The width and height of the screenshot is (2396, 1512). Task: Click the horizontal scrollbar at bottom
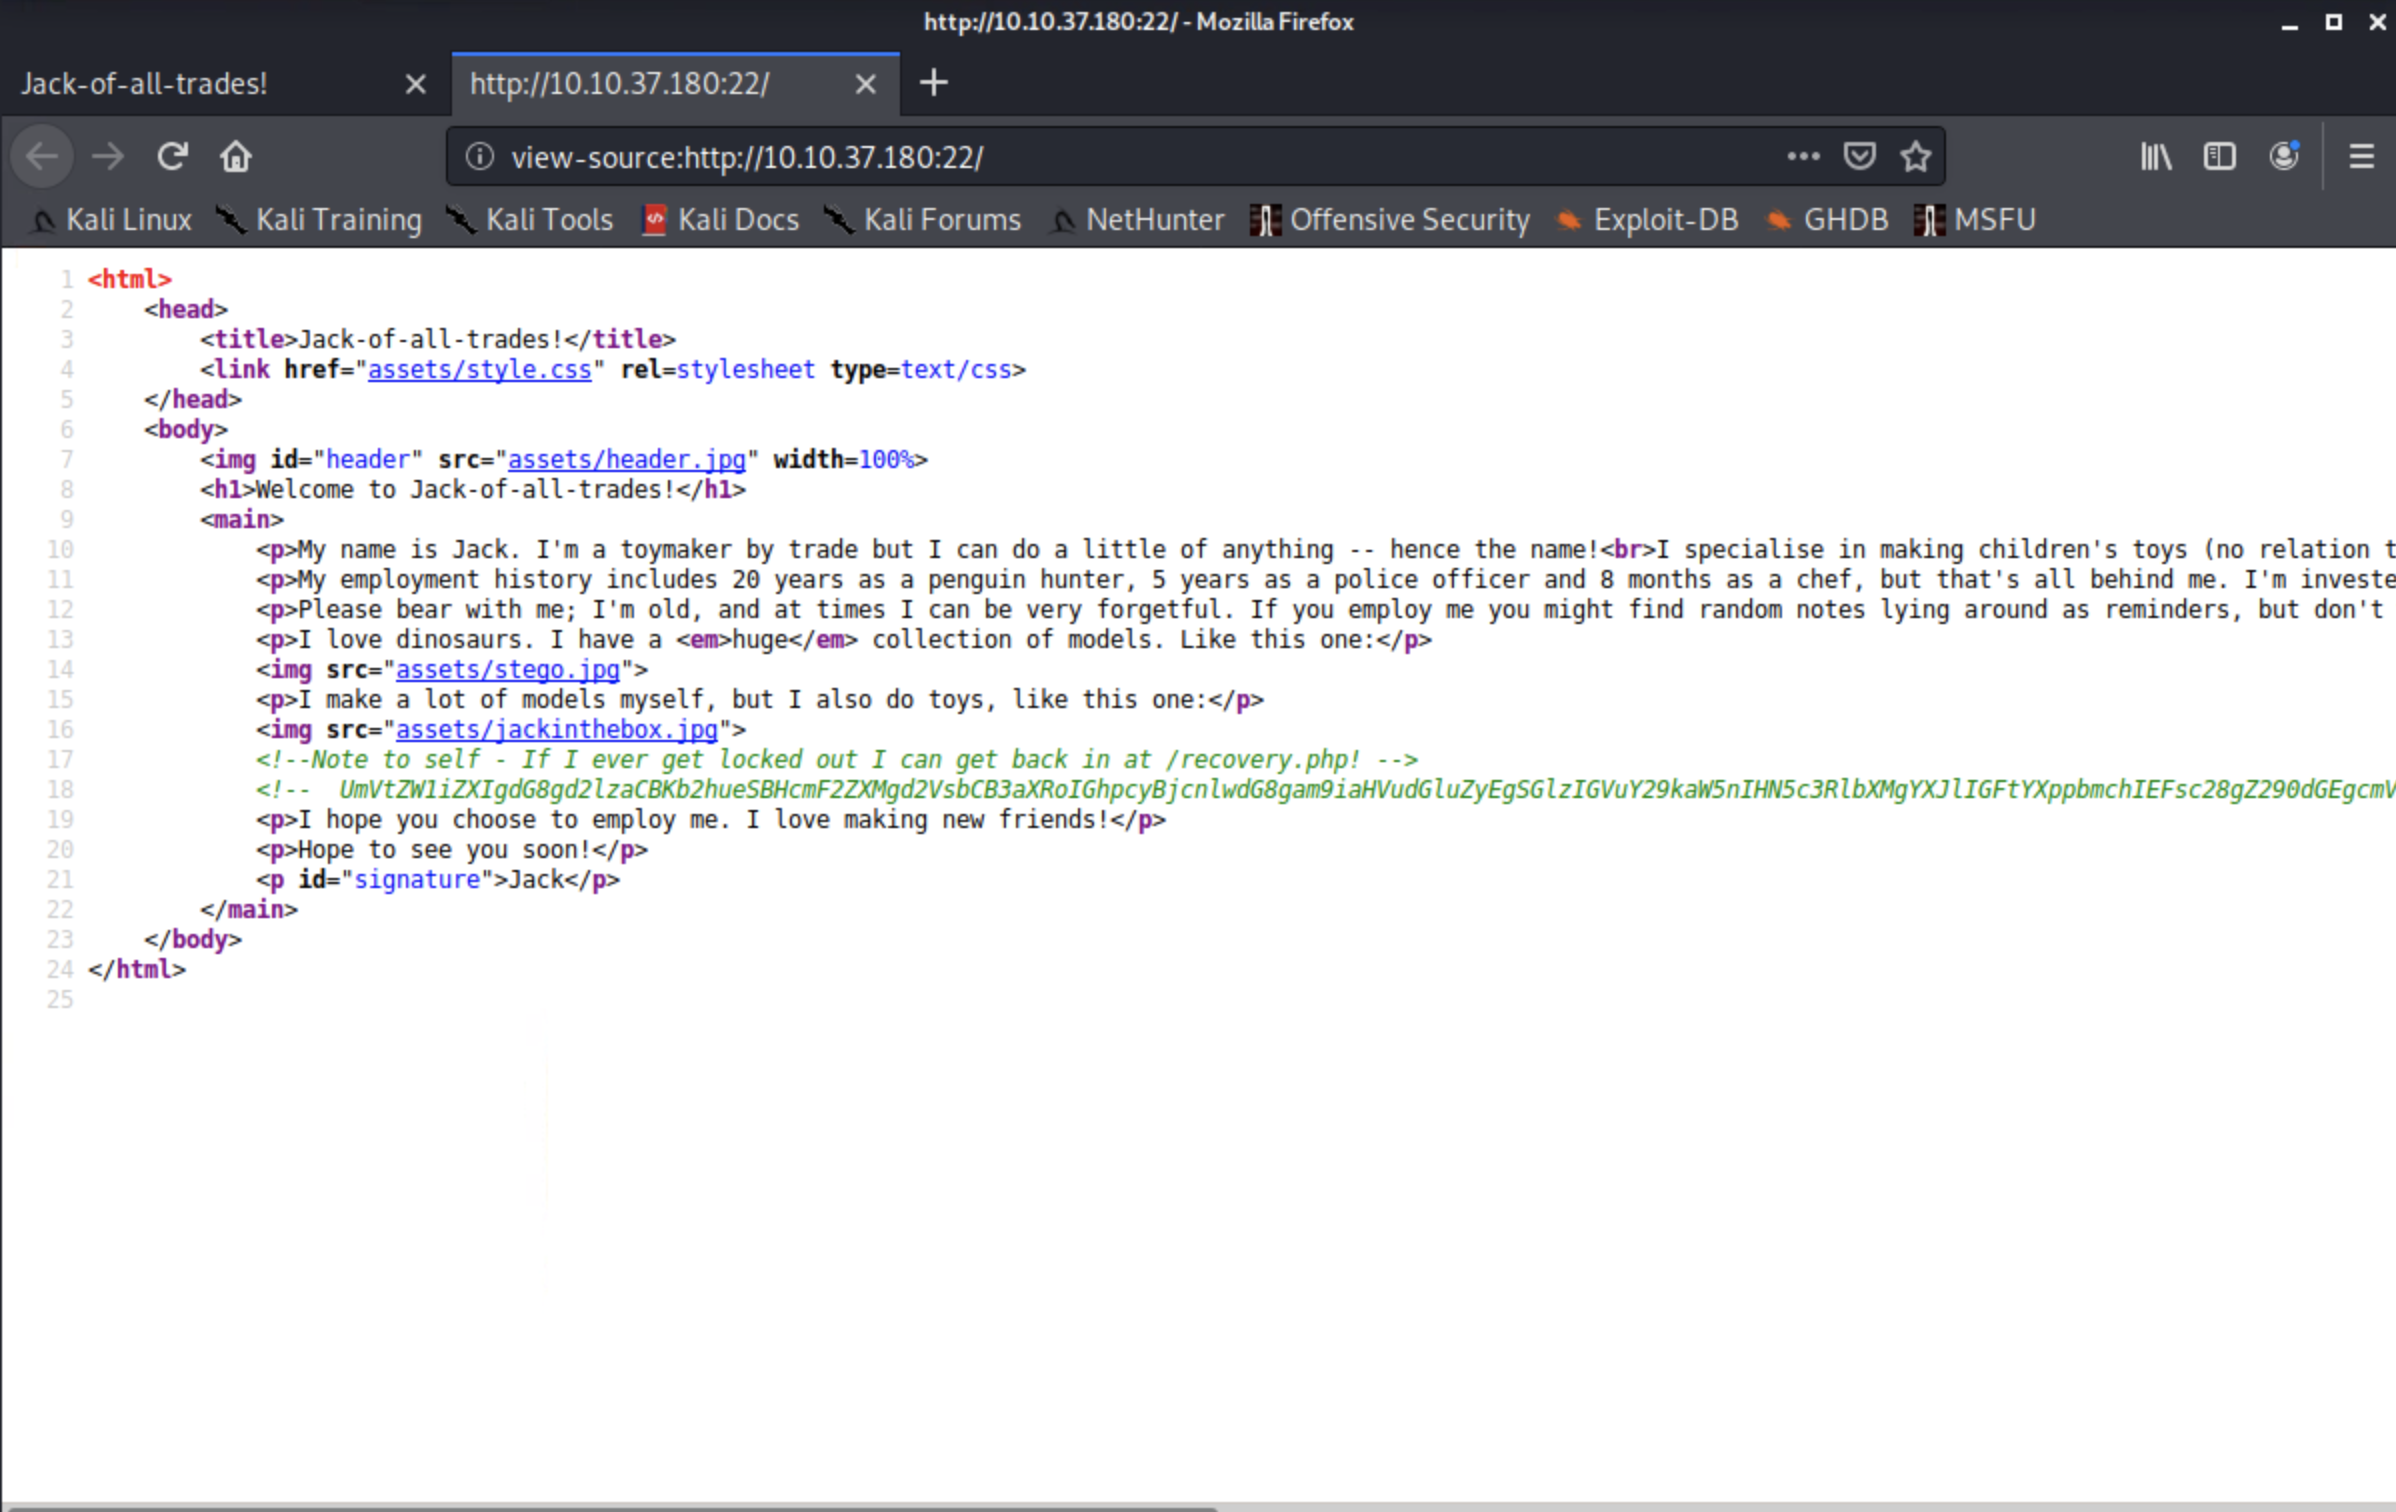(608, 1506)
